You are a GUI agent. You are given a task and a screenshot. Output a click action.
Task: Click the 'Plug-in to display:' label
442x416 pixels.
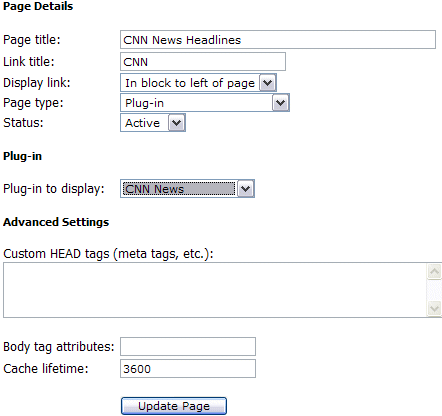coord(54,189)
